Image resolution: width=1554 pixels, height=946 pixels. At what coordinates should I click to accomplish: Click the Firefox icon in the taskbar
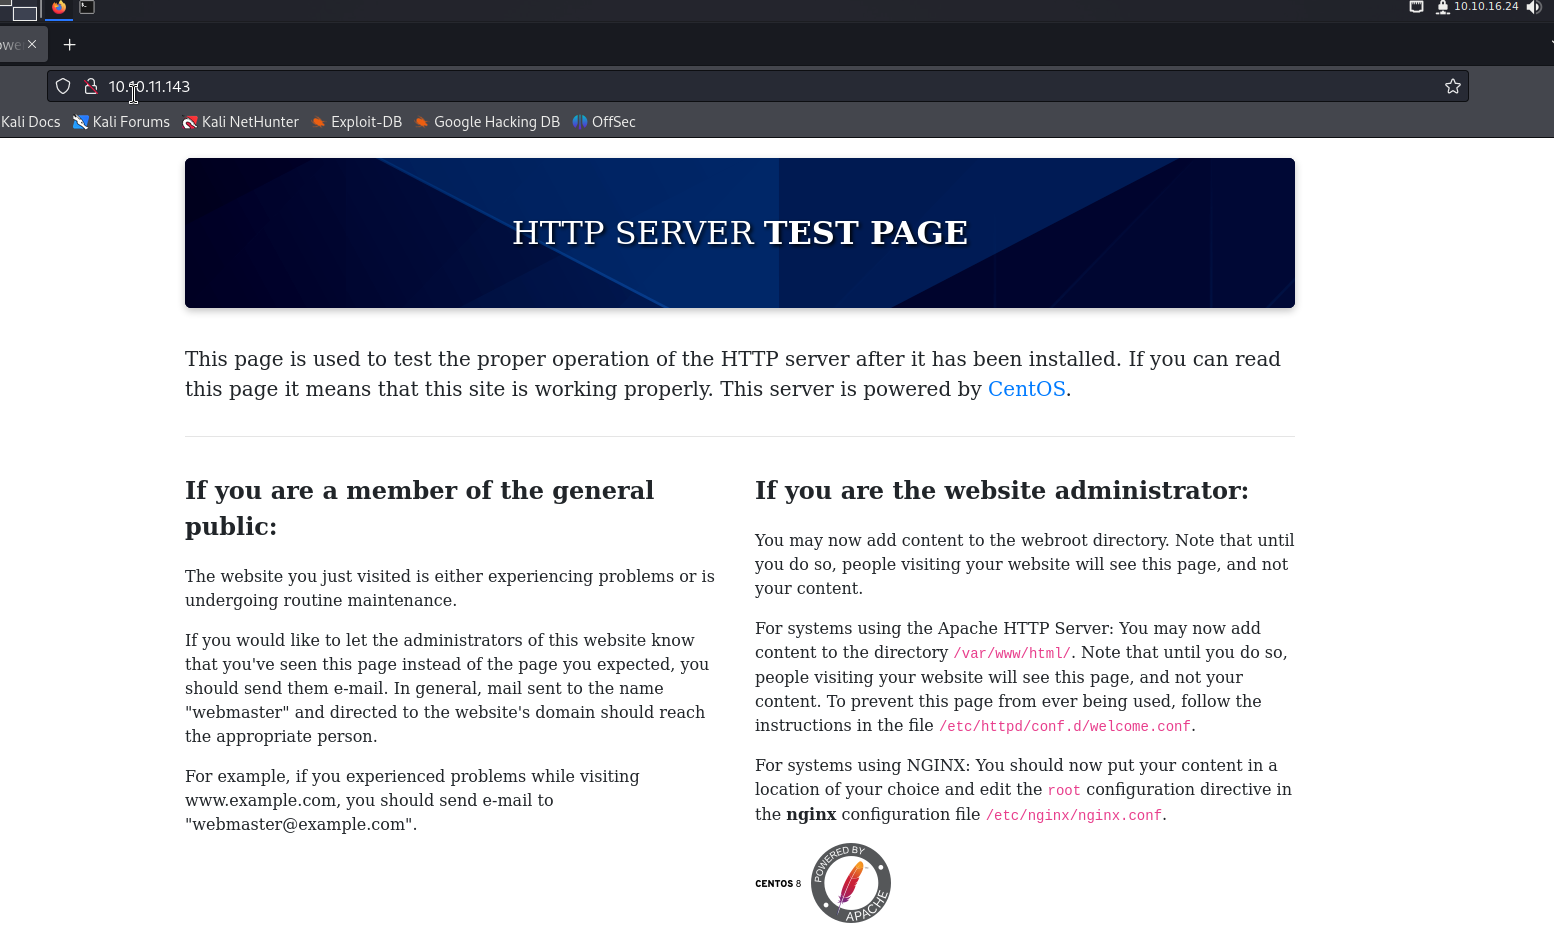(x=59, y=7)
